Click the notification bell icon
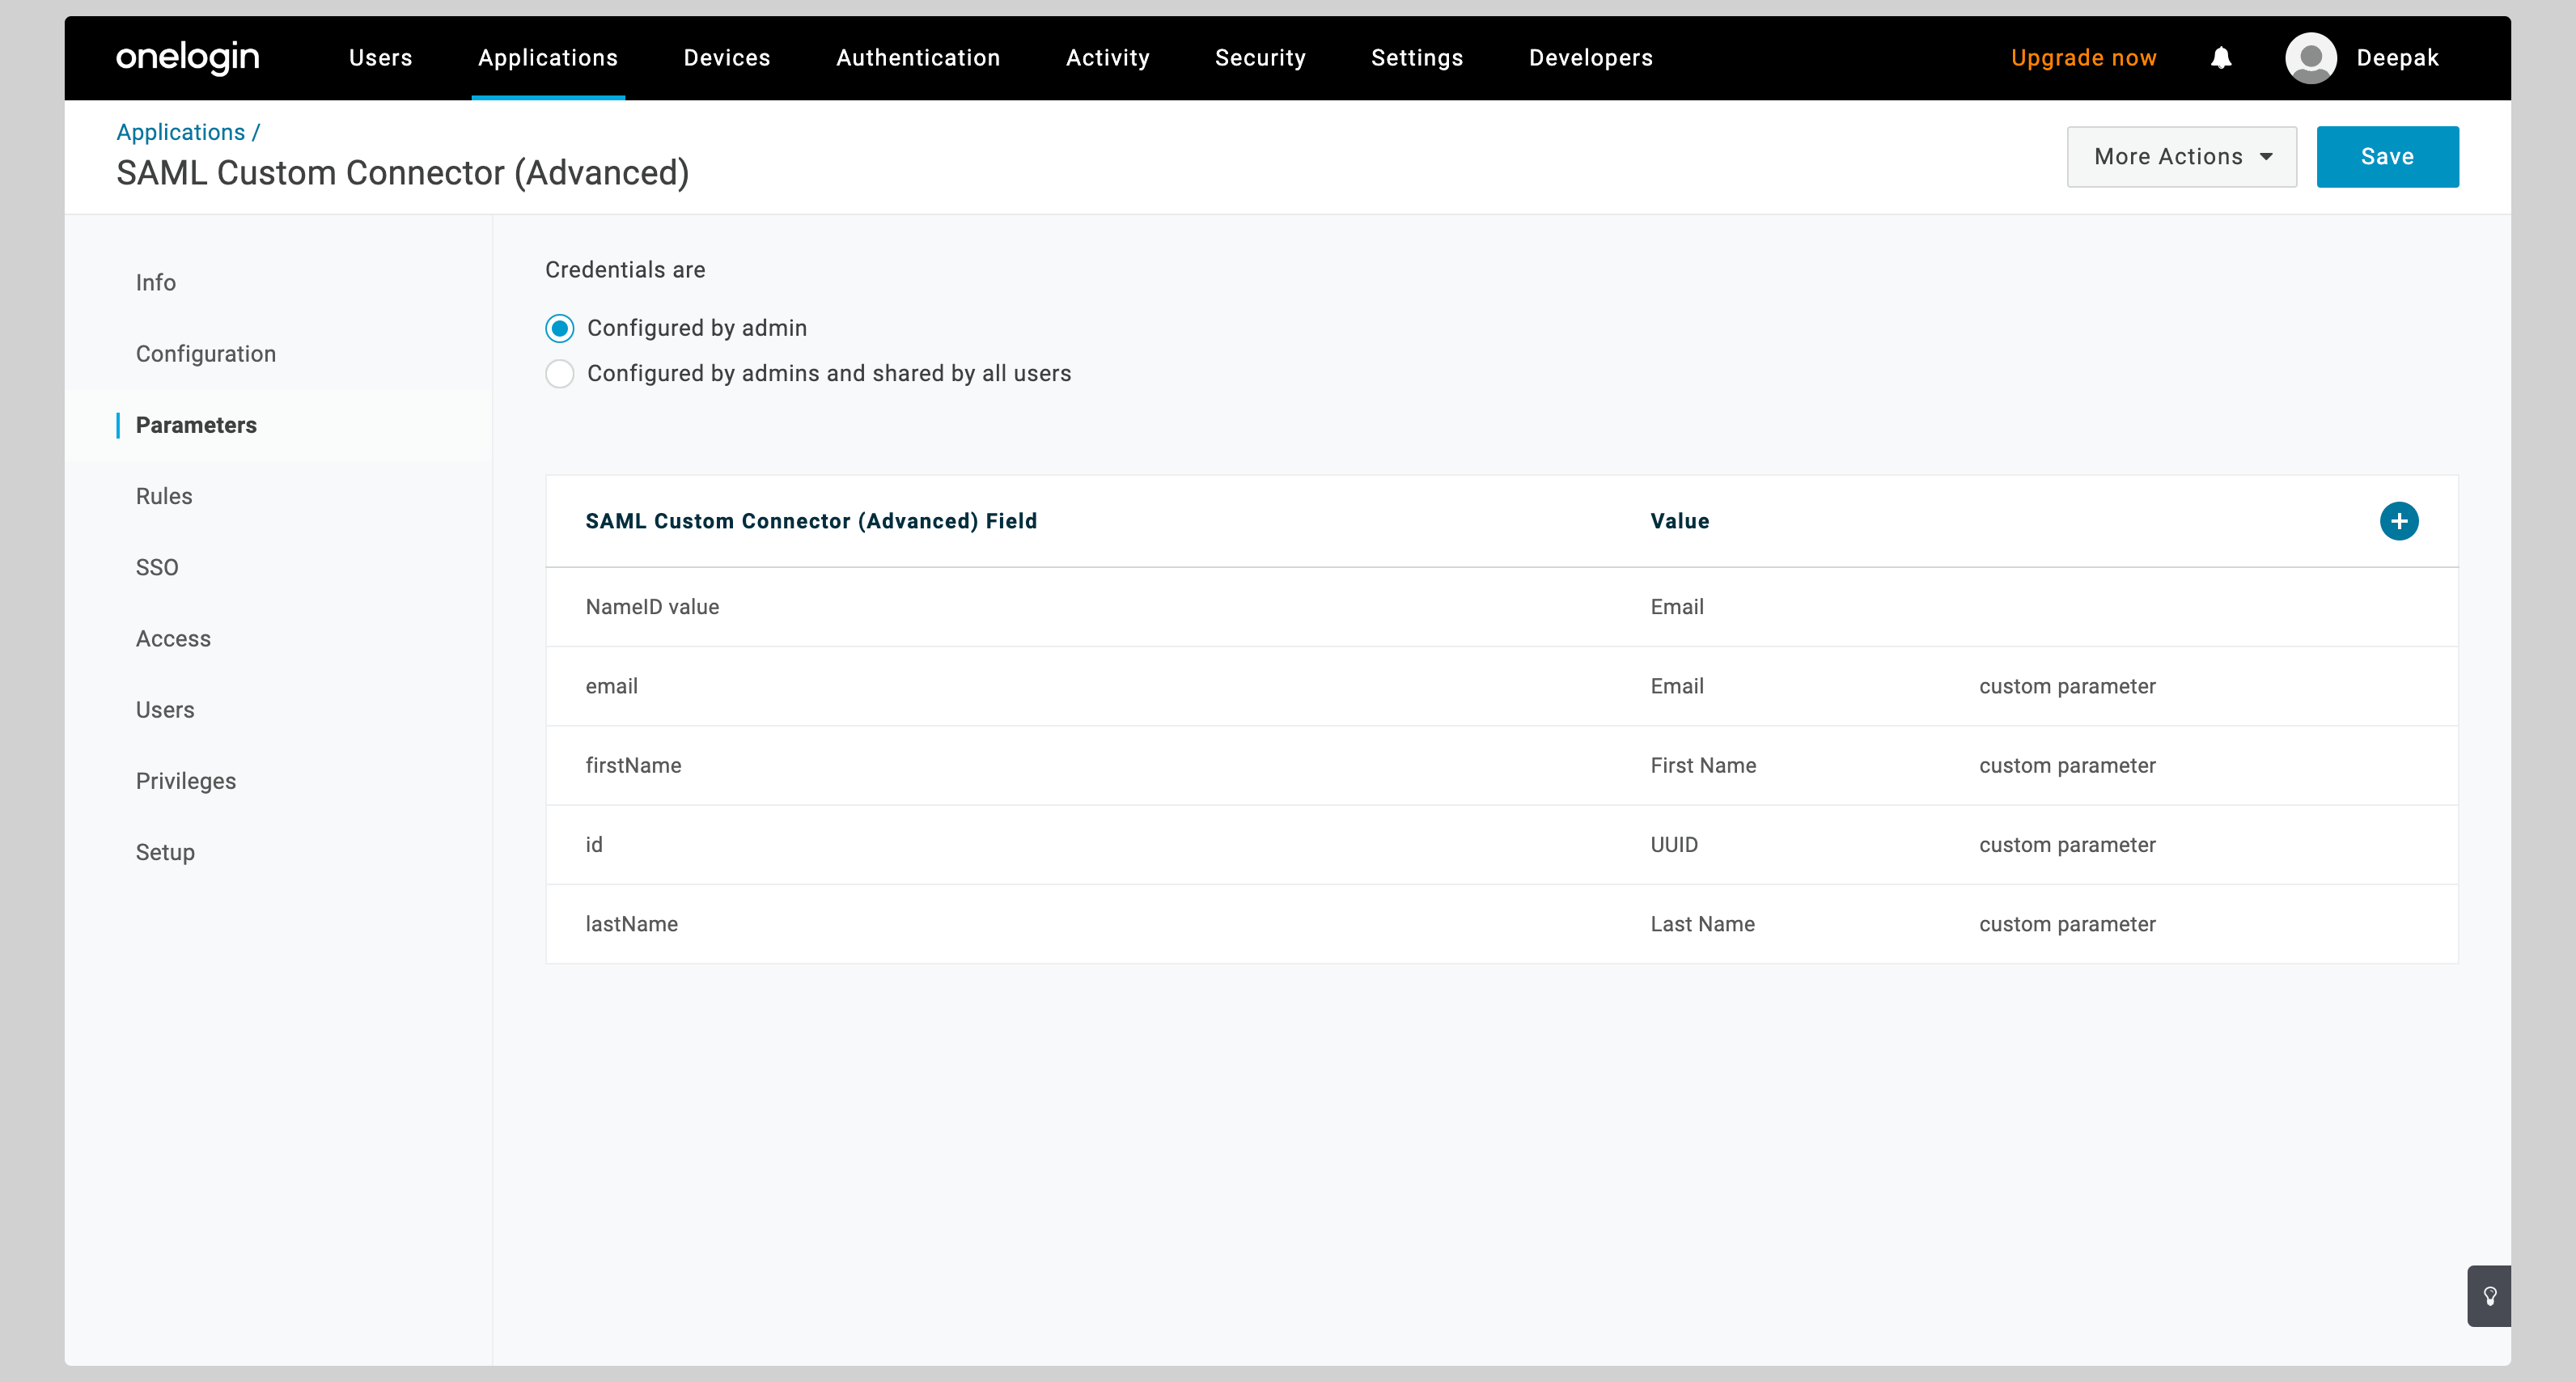Screen dimensions: 2576x1382 pos(2222,58)
